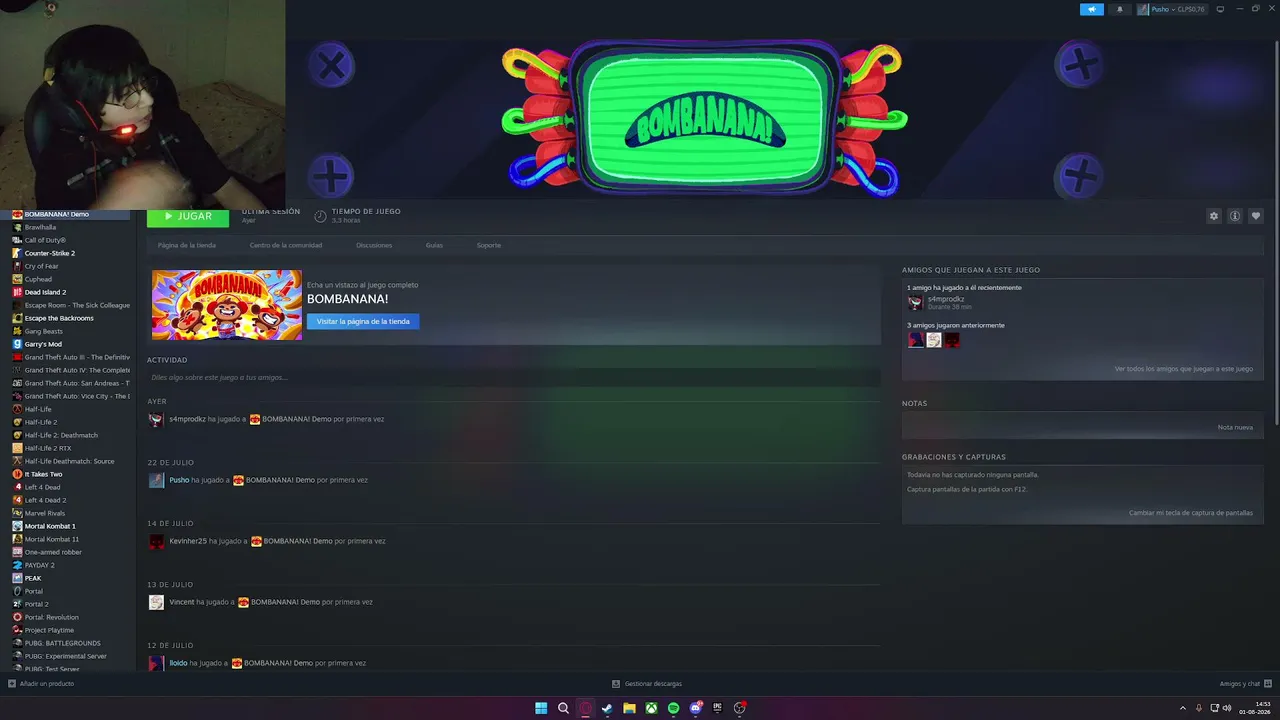The width and height of the screenshot is (1280, 720).
Task: Click 'Añadir un producto' at bottom left
Action: pos(41,684)
